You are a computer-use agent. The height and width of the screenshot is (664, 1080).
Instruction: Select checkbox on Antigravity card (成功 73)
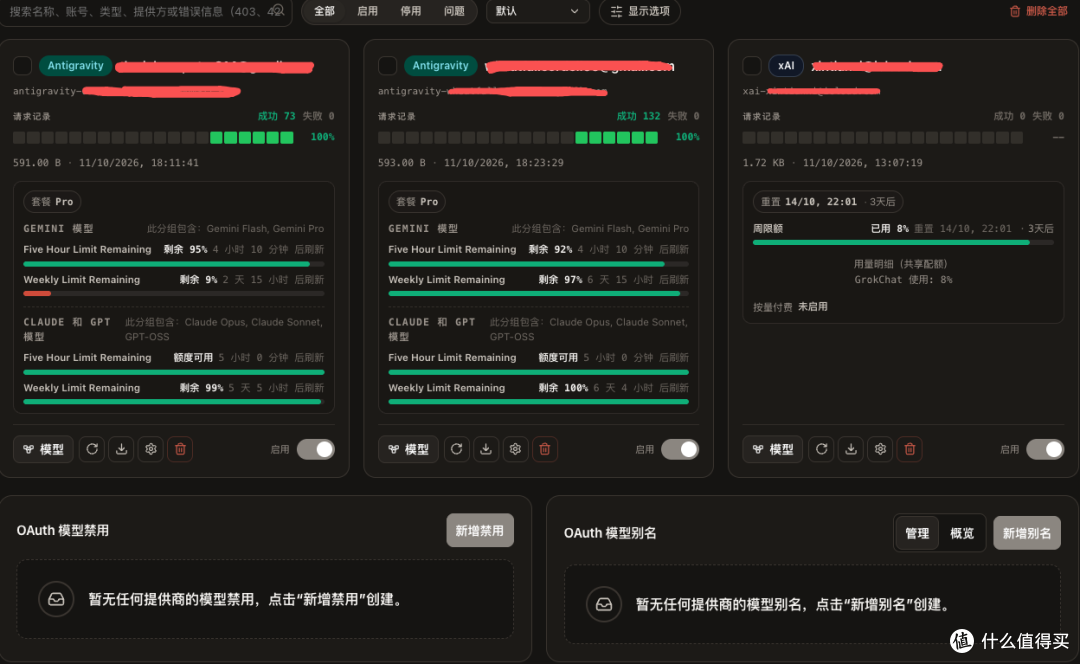(x=22, y=65)
